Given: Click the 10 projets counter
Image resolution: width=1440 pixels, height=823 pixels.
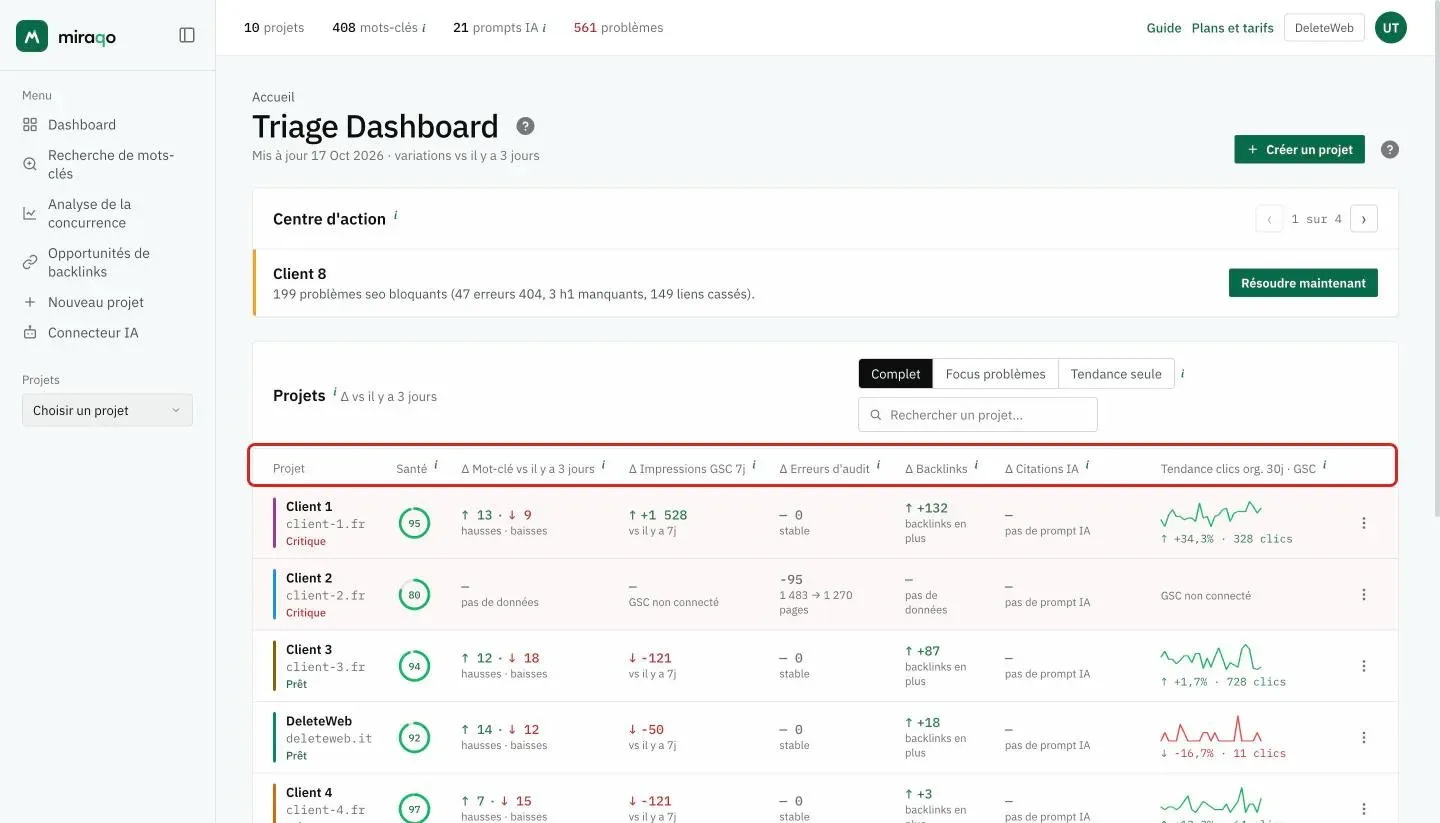Looking at the screenshot, I should tap(274, 28).
